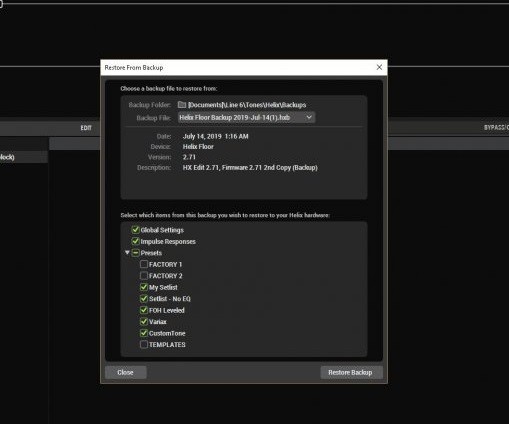The image size is (509, 424).
Task: Click the Close button
Action: point(126,372)
